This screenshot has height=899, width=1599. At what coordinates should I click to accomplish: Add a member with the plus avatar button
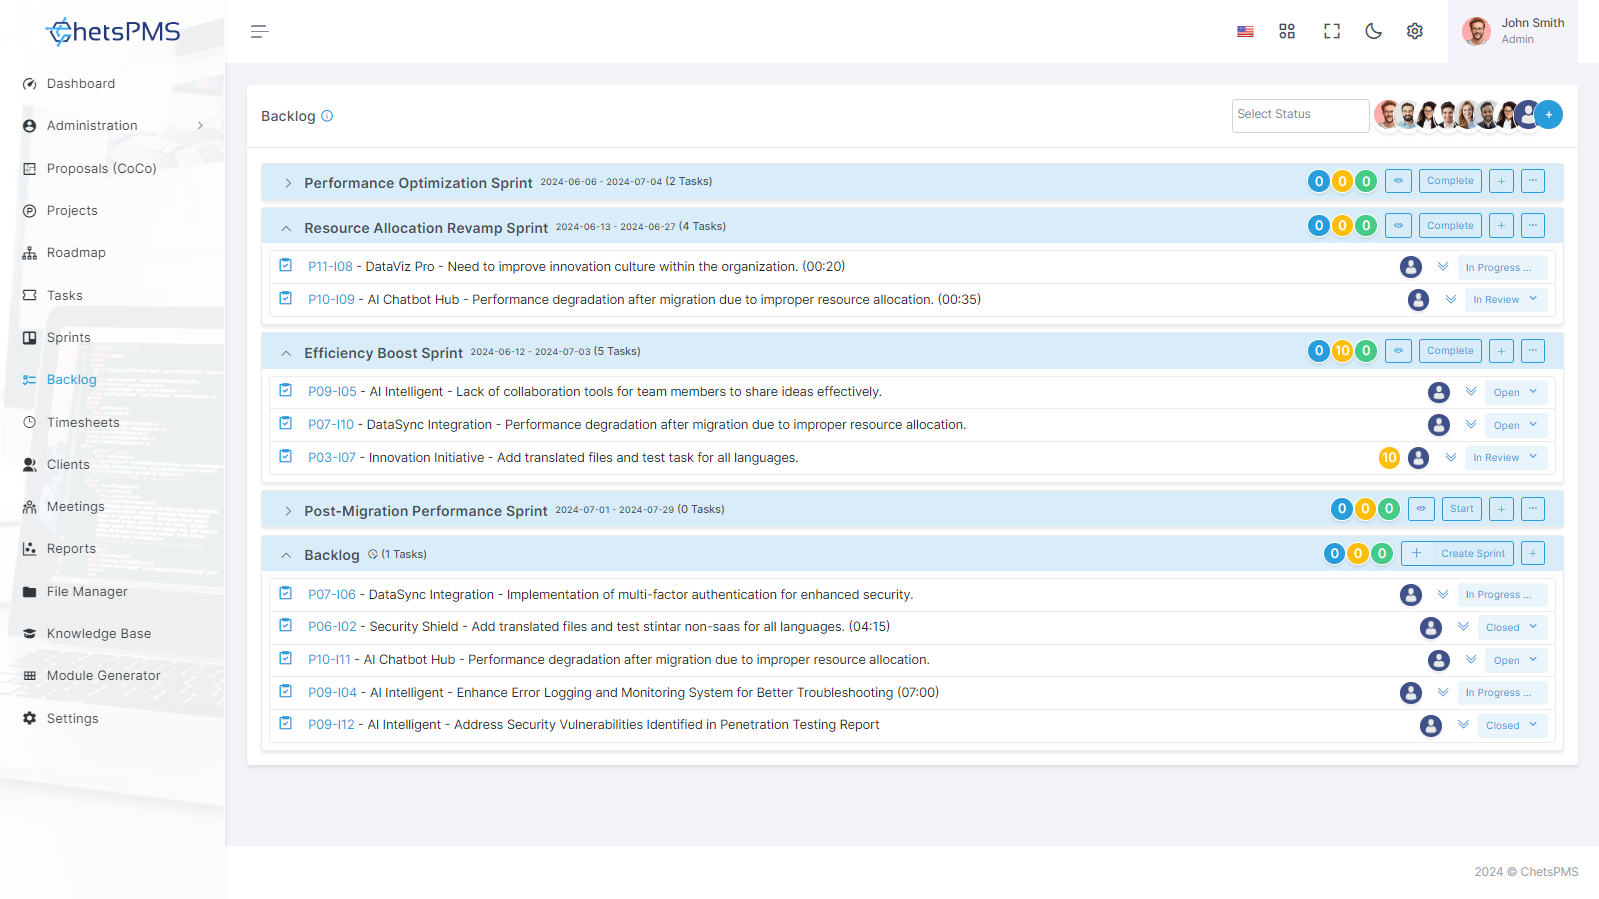point(1548,115)
